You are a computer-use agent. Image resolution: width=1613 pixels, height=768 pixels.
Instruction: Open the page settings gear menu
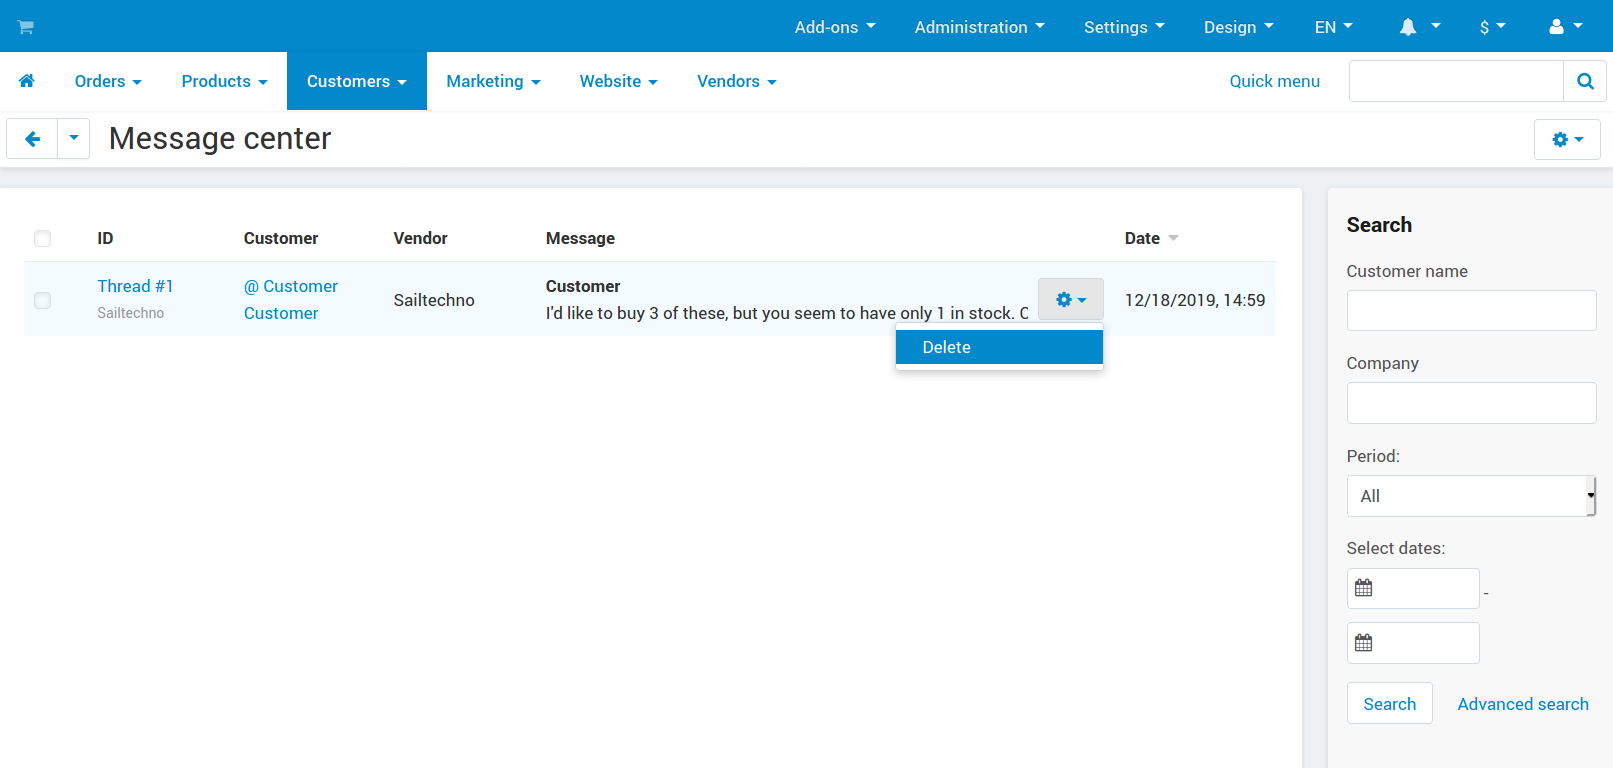[1567, 139]
